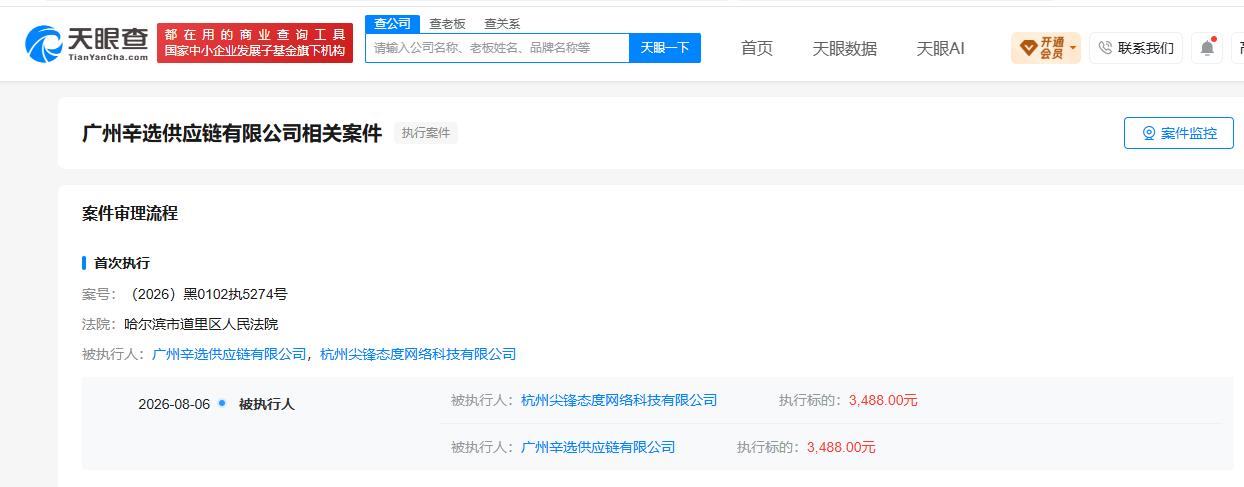Click the 首次执行 section heading

[x=122, y=263]
